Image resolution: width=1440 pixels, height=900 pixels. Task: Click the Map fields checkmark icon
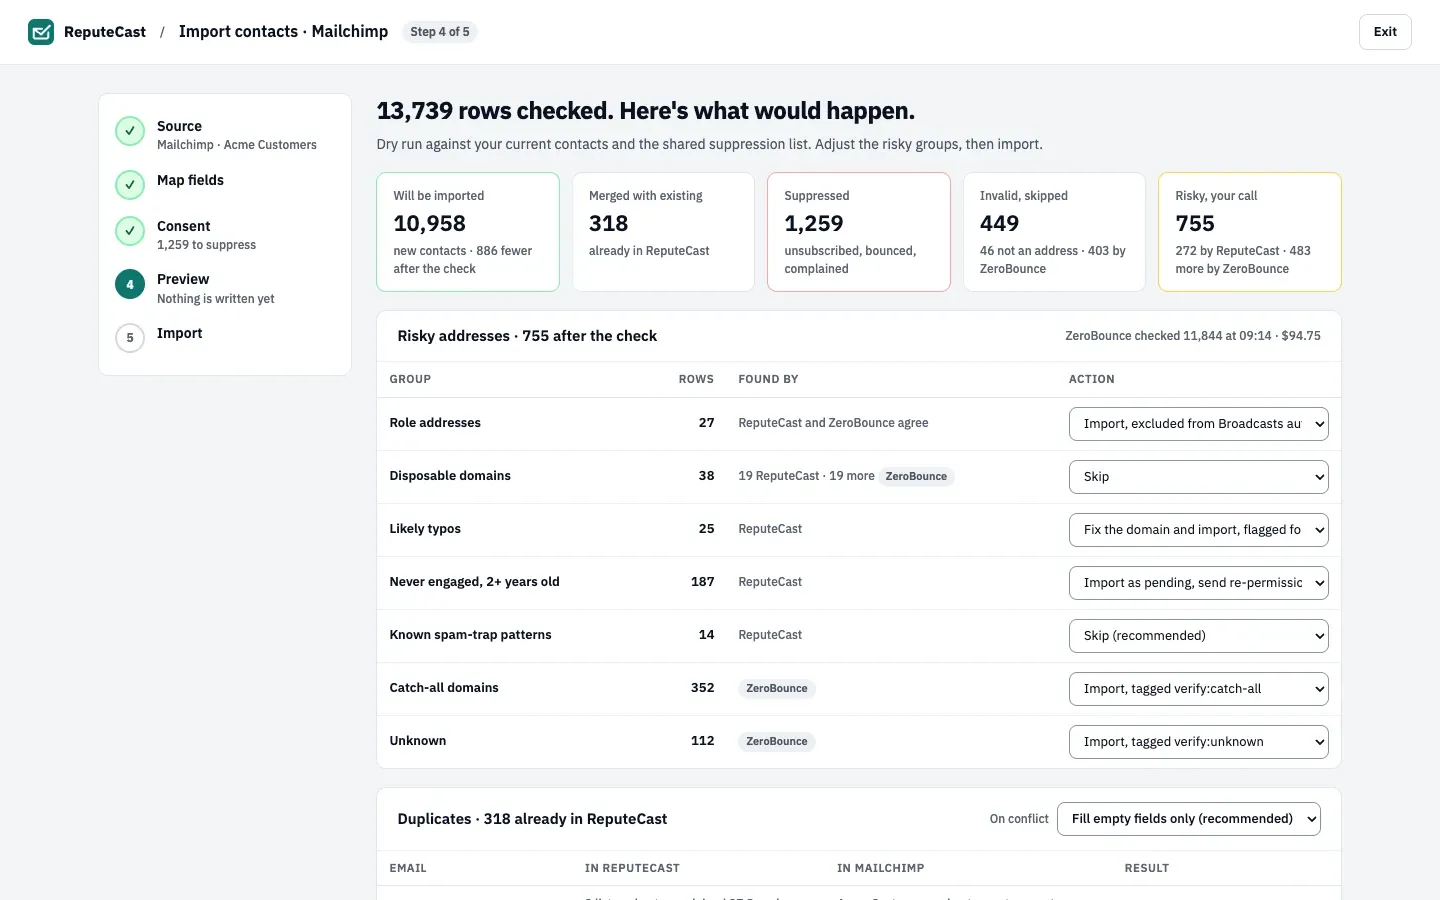click(130, 185)
